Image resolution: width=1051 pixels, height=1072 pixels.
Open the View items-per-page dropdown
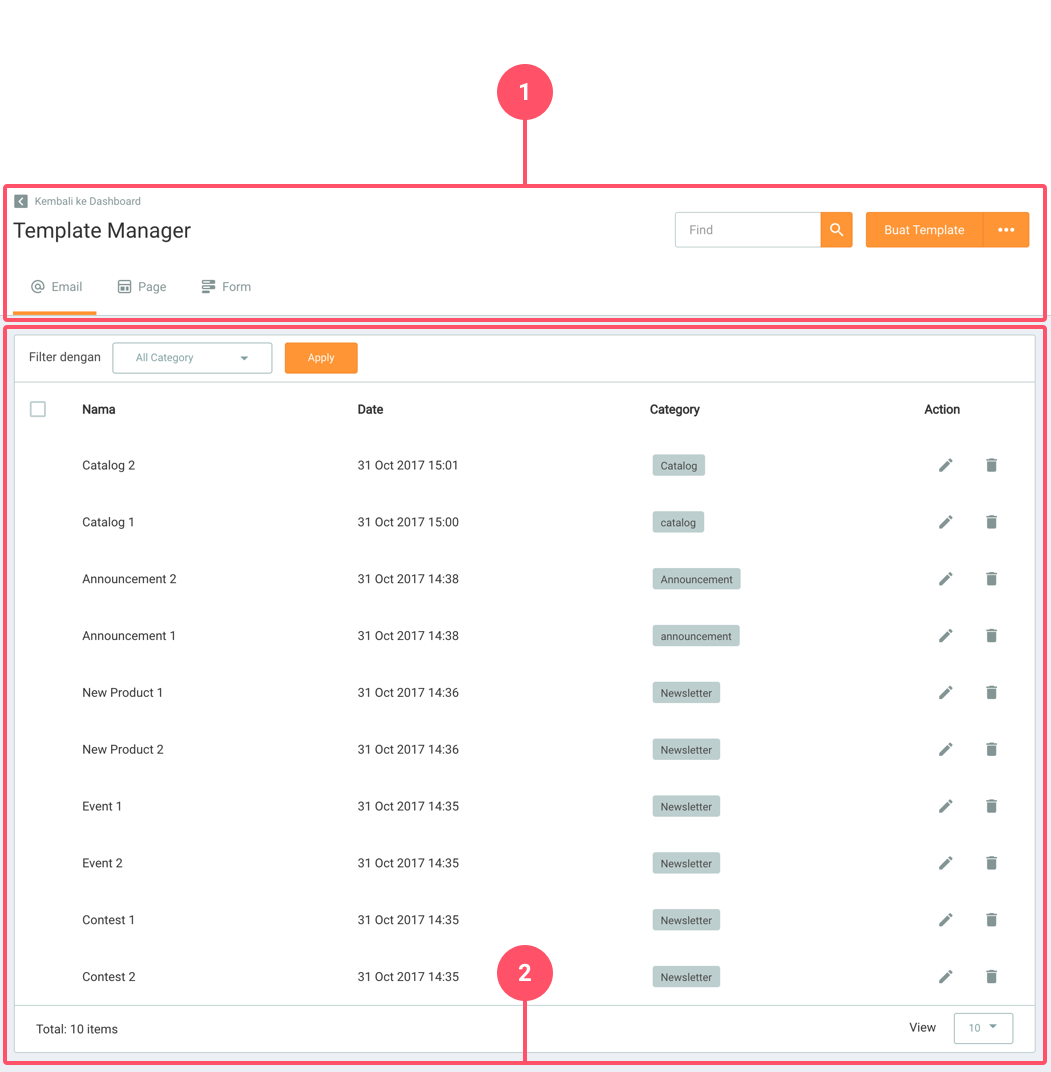coord(983,1027)
